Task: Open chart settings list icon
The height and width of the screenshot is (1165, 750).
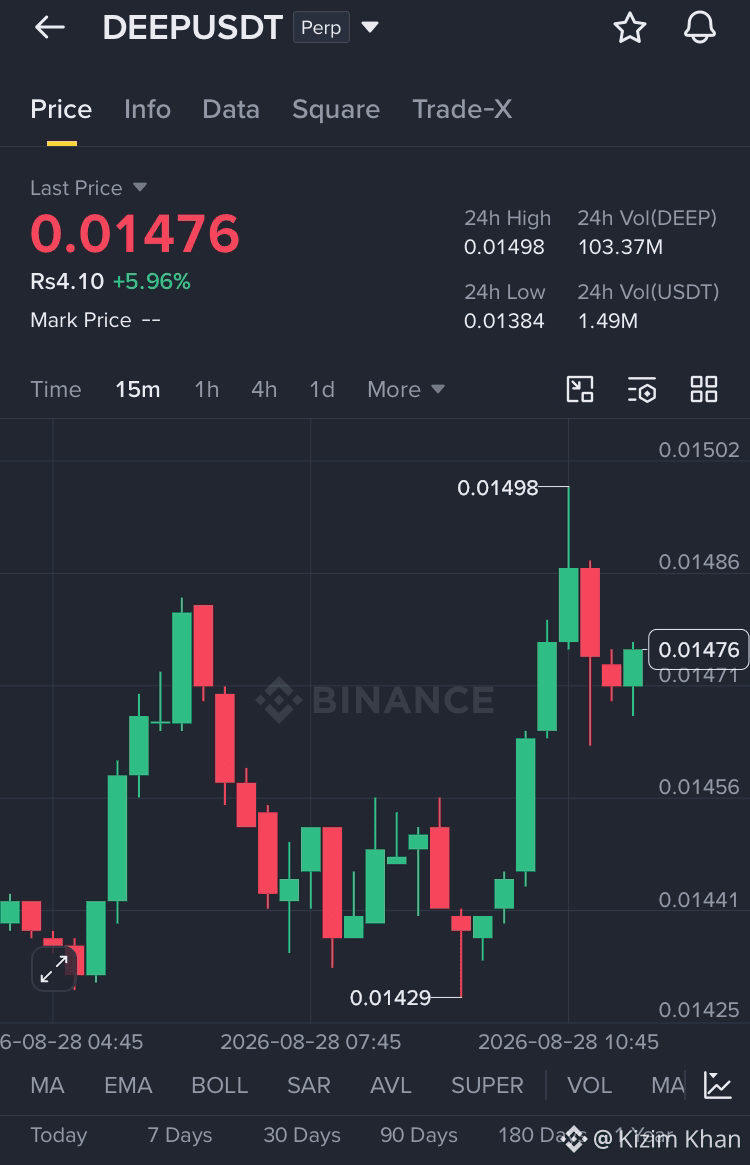Action: (641, 389)
